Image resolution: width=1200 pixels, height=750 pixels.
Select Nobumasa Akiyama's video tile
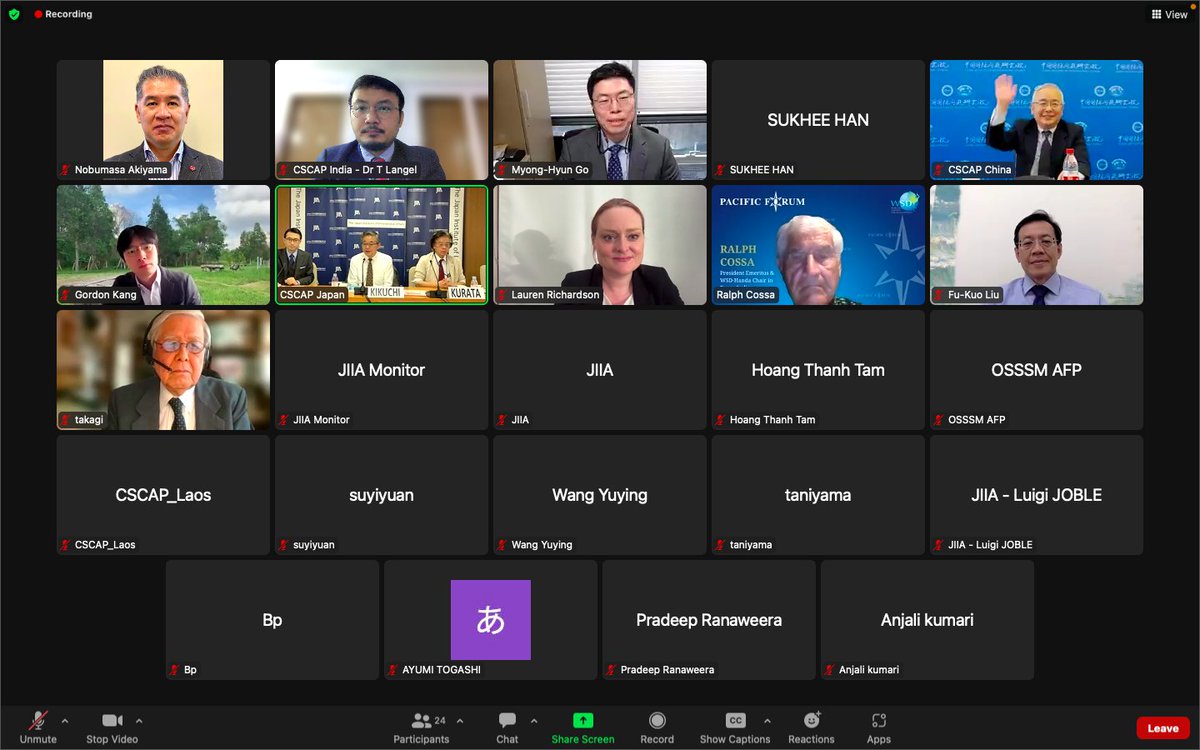click(x=163, y=120)
